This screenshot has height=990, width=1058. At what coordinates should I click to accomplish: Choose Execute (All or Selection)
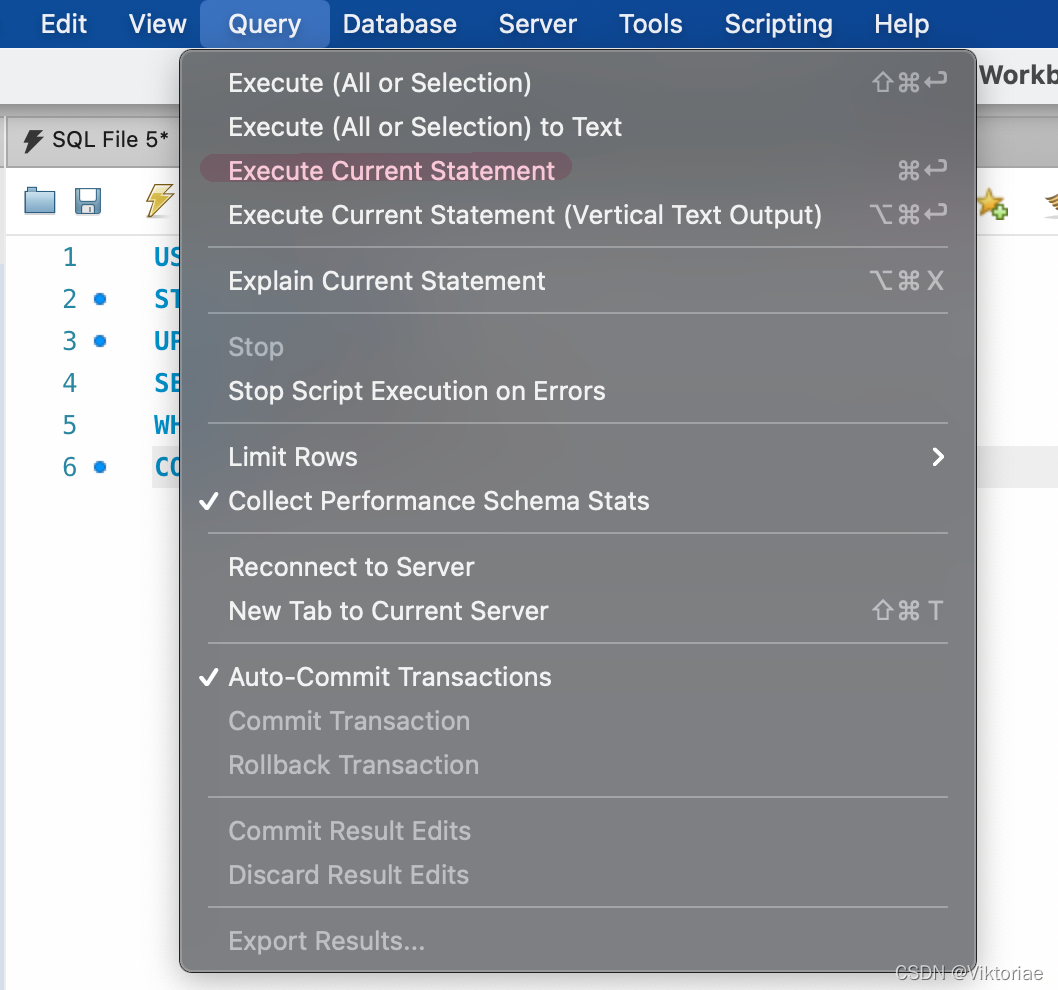pyautogui.click(x=578, y=83)
